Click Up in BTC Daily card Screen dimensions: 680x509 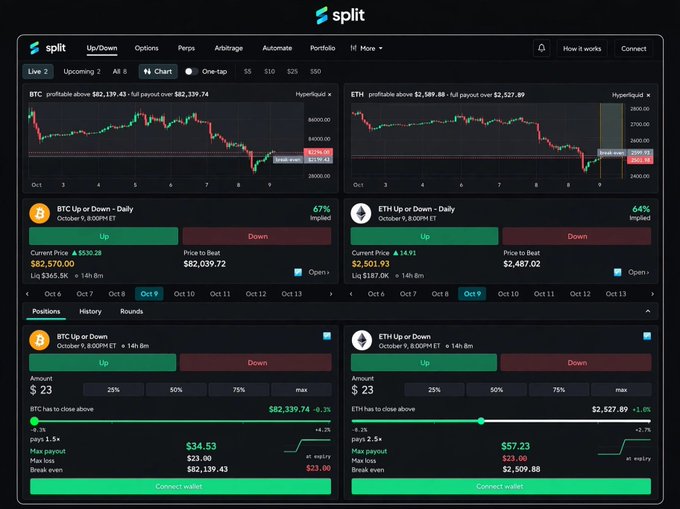[x=104, y=236]
